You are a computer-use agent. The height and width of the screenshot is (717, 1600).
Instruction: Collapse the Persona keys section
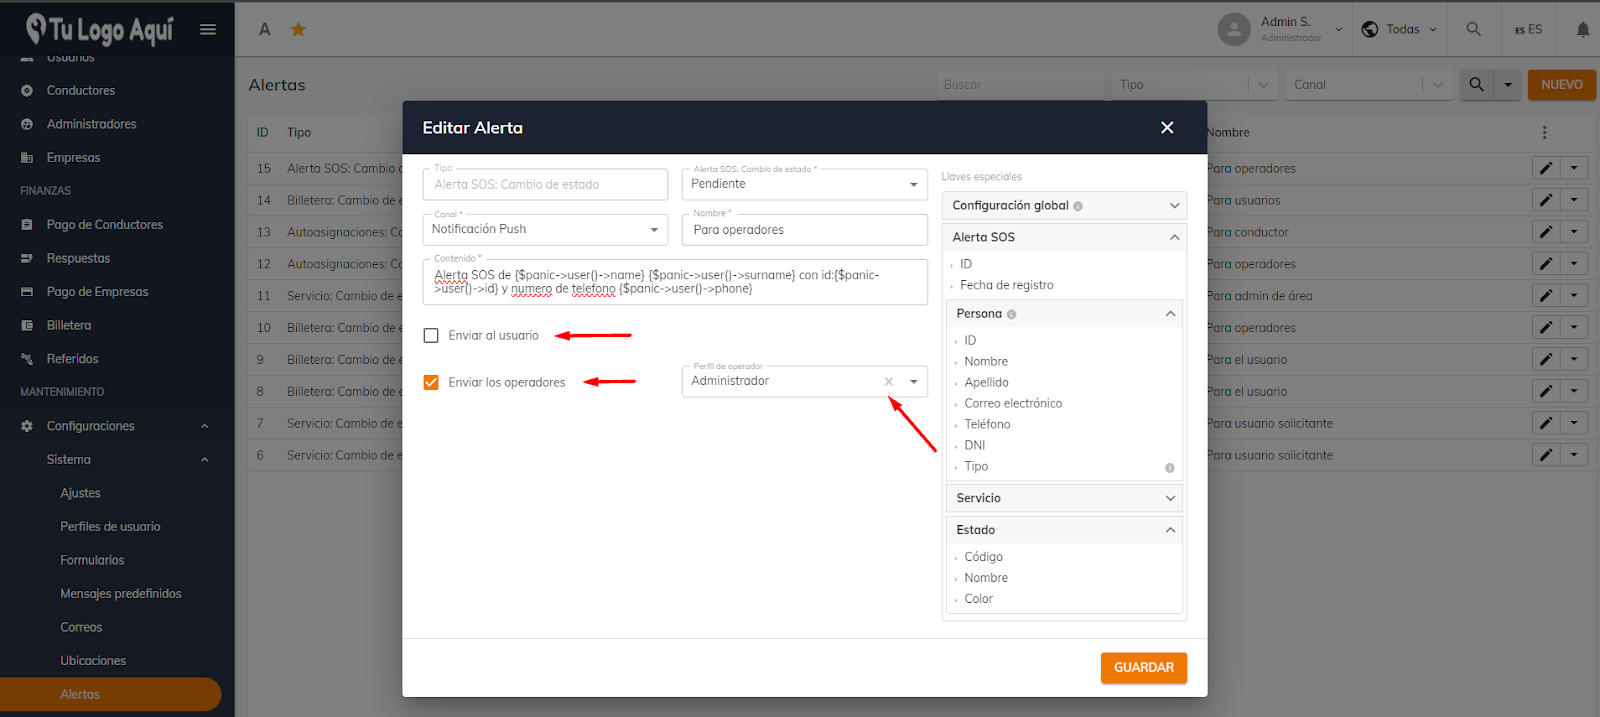tap(1064, 314)
